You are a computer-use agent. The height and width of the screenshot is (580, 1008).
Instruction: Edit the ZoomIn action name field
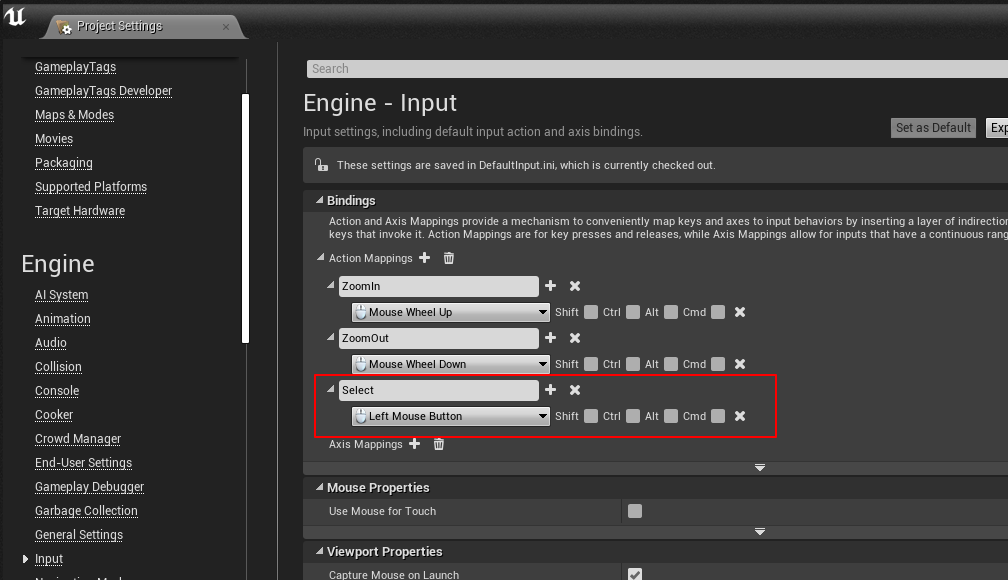pyautogui.click(x=438, y=286)
